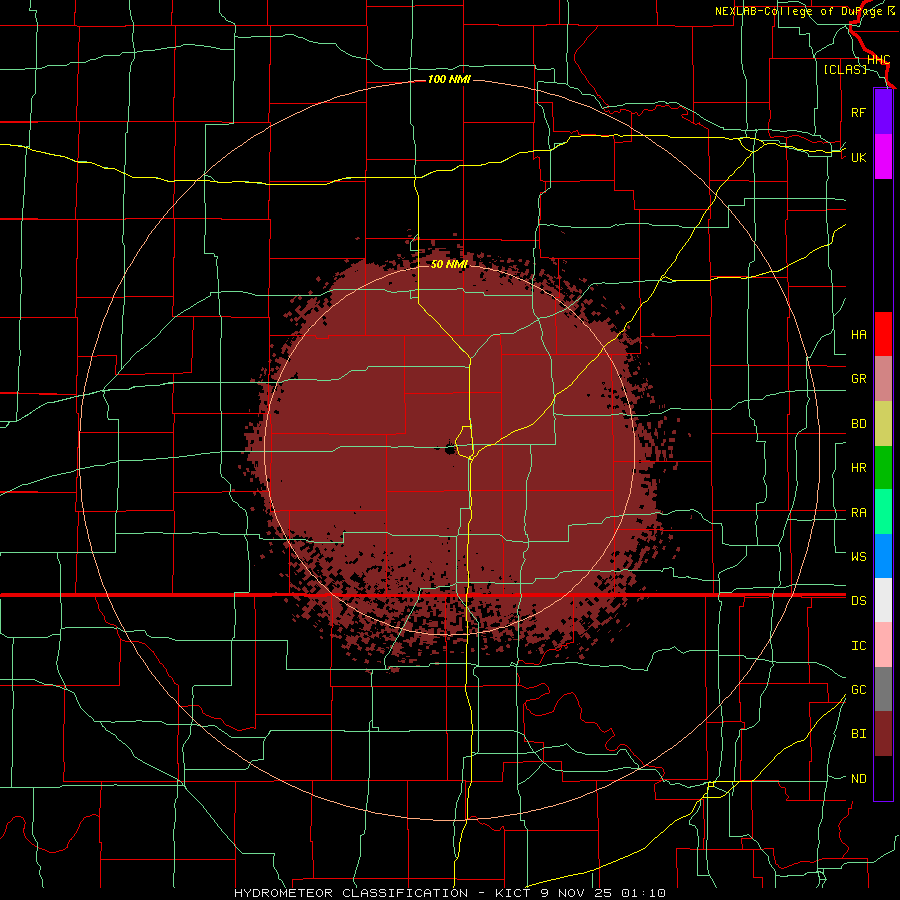This screenshot has width=900, height=900.
Task: Click the mint RA legend color swatch
Action: tap(883, 511)
